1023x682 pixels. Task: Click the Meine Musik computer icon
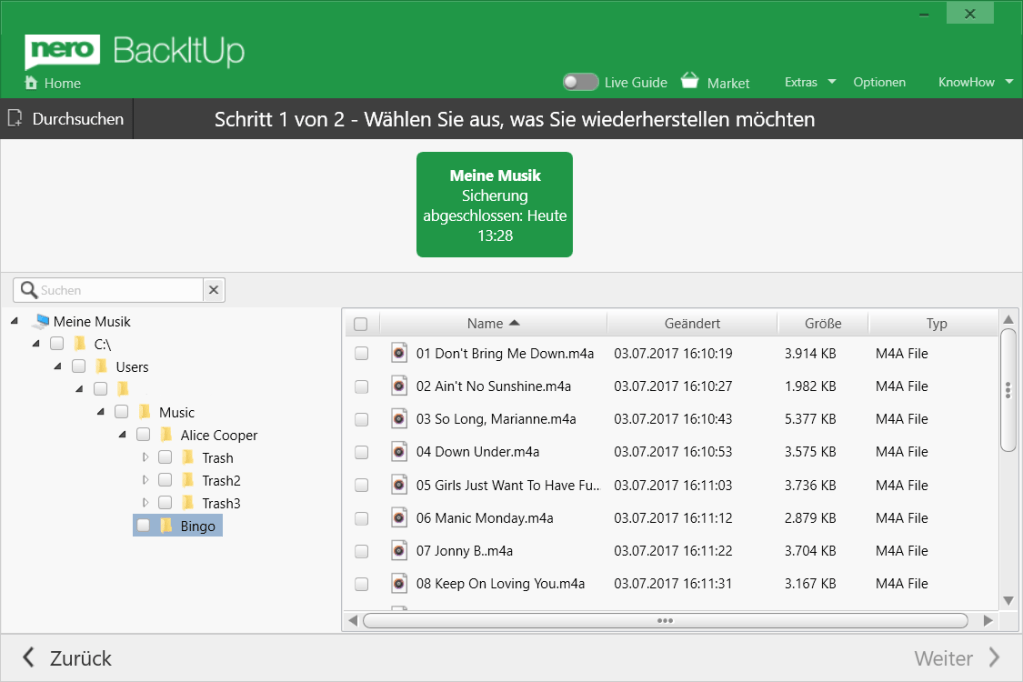(39, 322)
